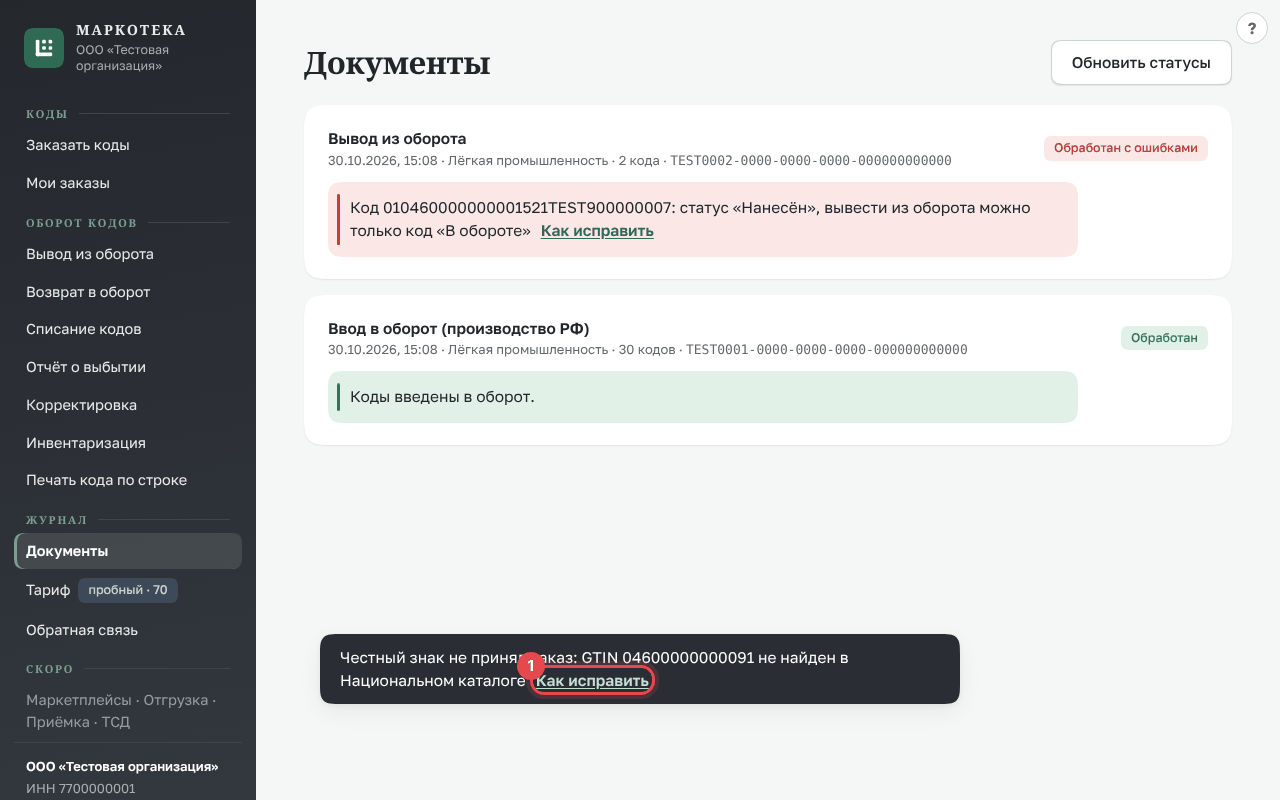Select Возврат в оборот in sidebar
The width and height of the screenshot is (1280, 800).
(128, 292)
